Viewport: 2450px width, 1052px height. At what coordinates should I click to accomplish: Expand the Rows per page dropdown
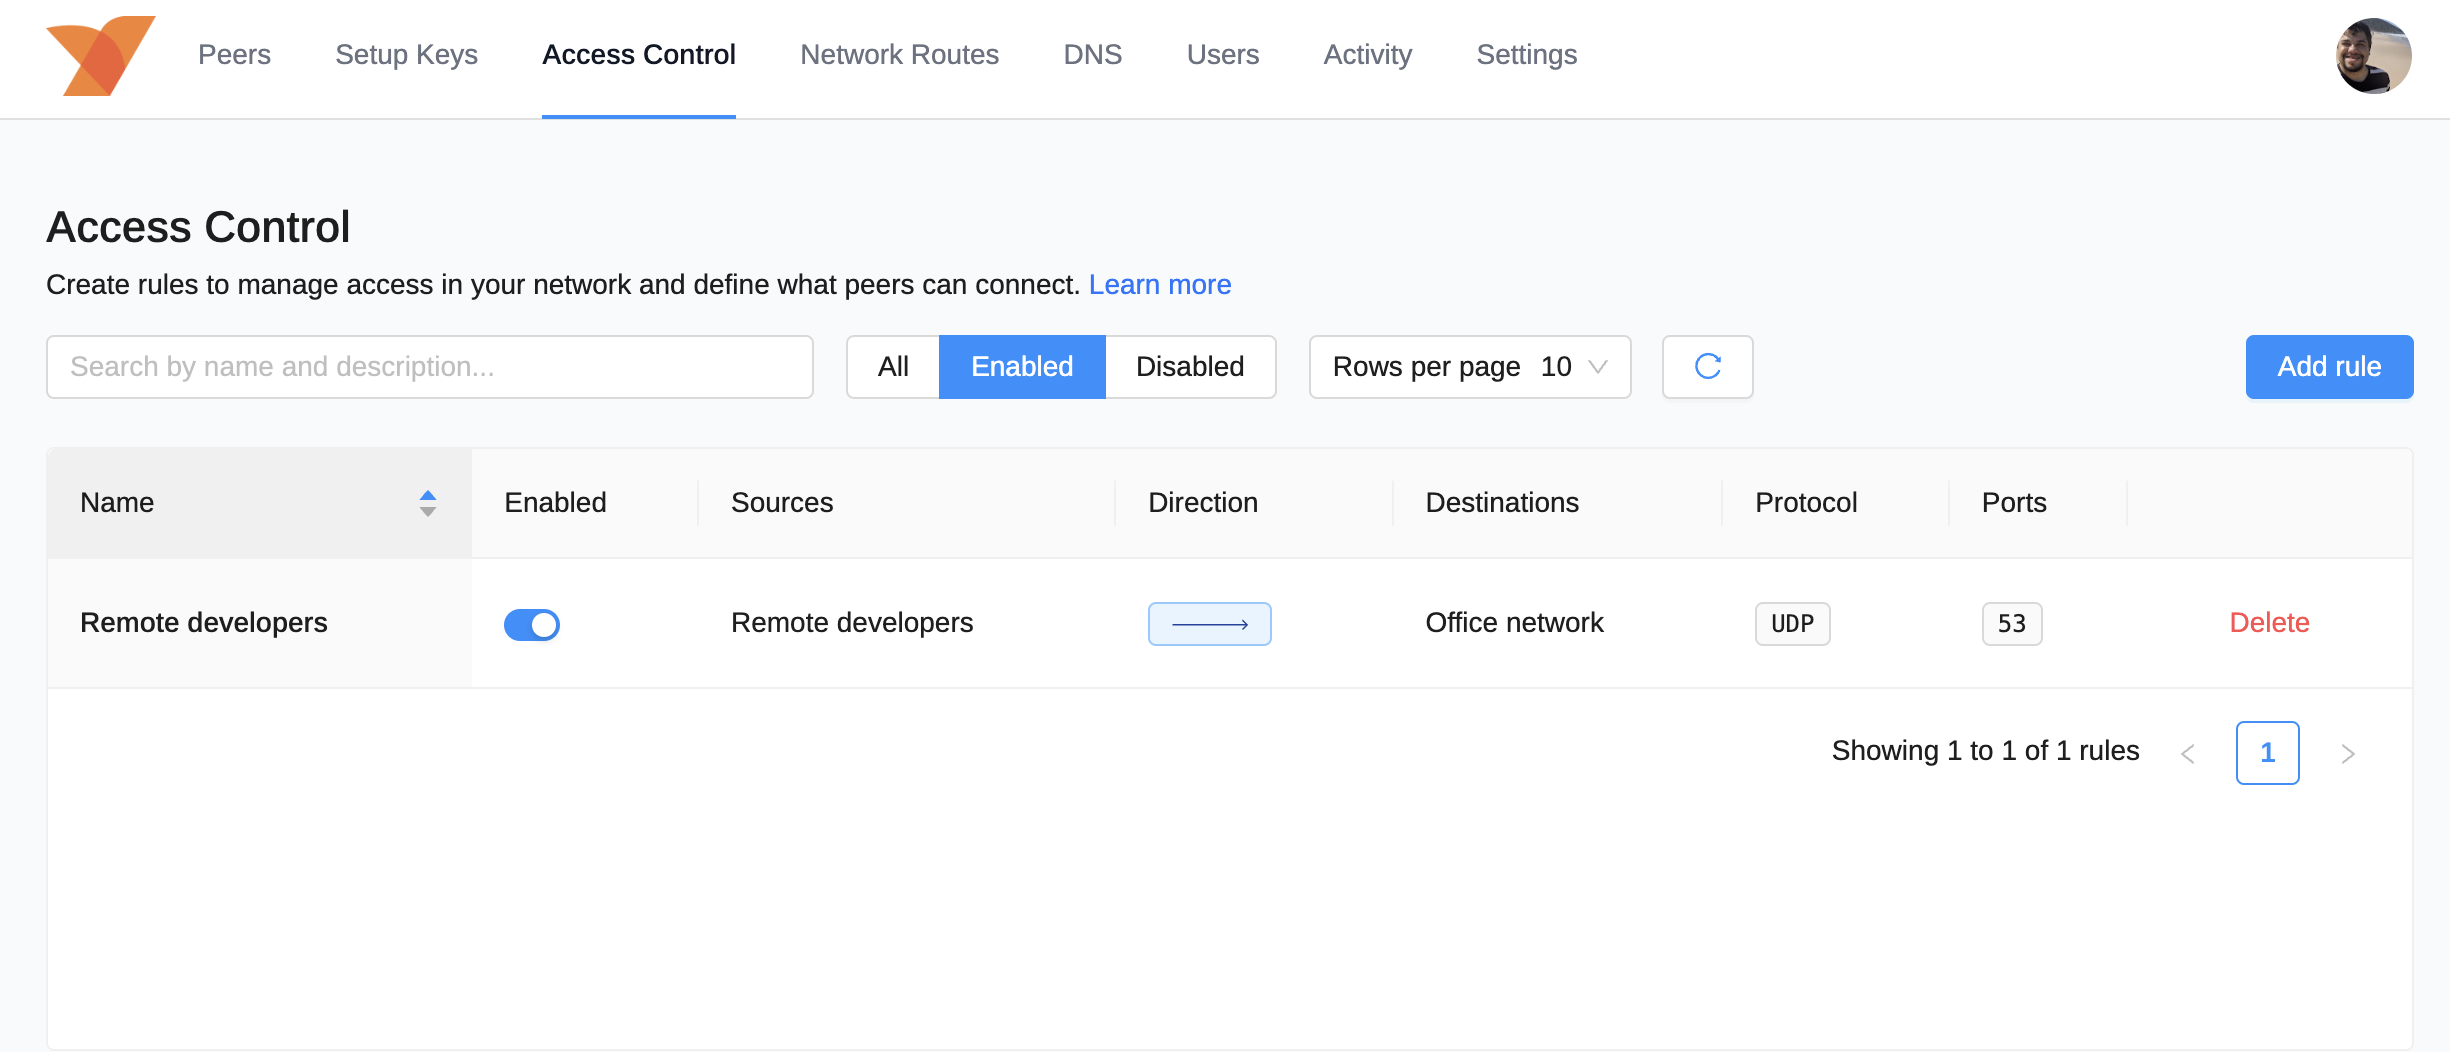(x=1469, y=367)
